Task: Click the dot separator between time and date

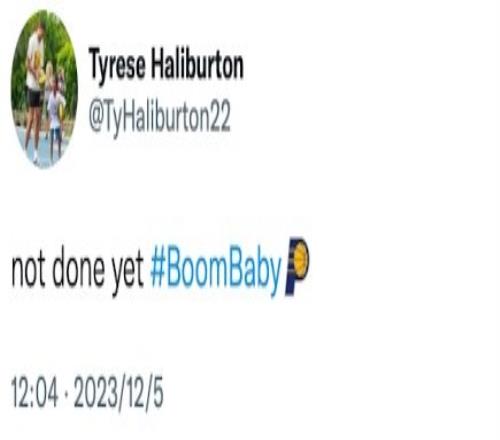Action: tap(66, 393)
